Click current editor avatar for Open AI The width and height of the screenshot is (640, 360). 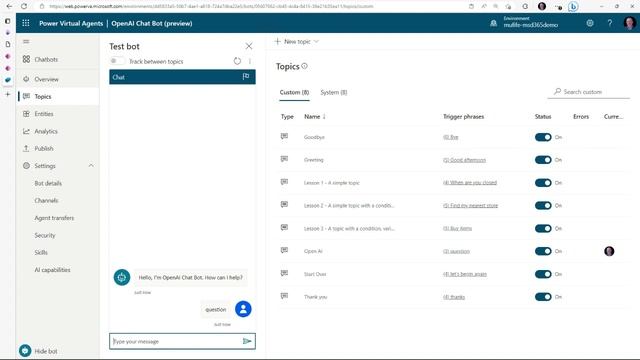[609, 251]
